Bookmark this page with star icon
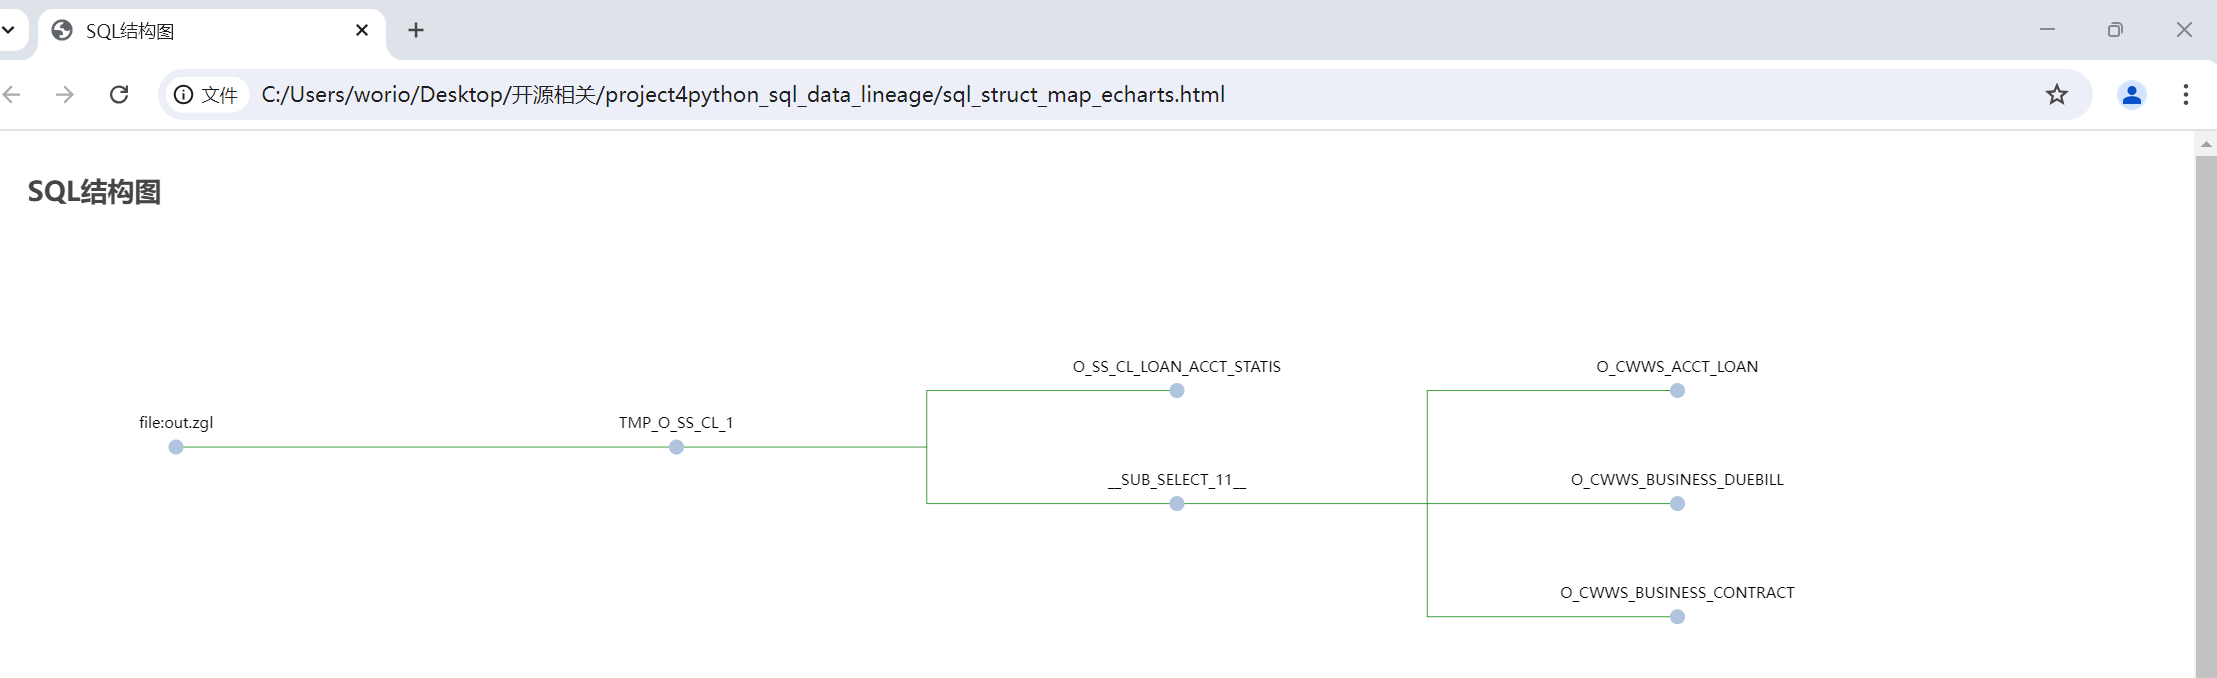Image resolution: width=2217 pixels, height=678 pixels. [2056, 94]
